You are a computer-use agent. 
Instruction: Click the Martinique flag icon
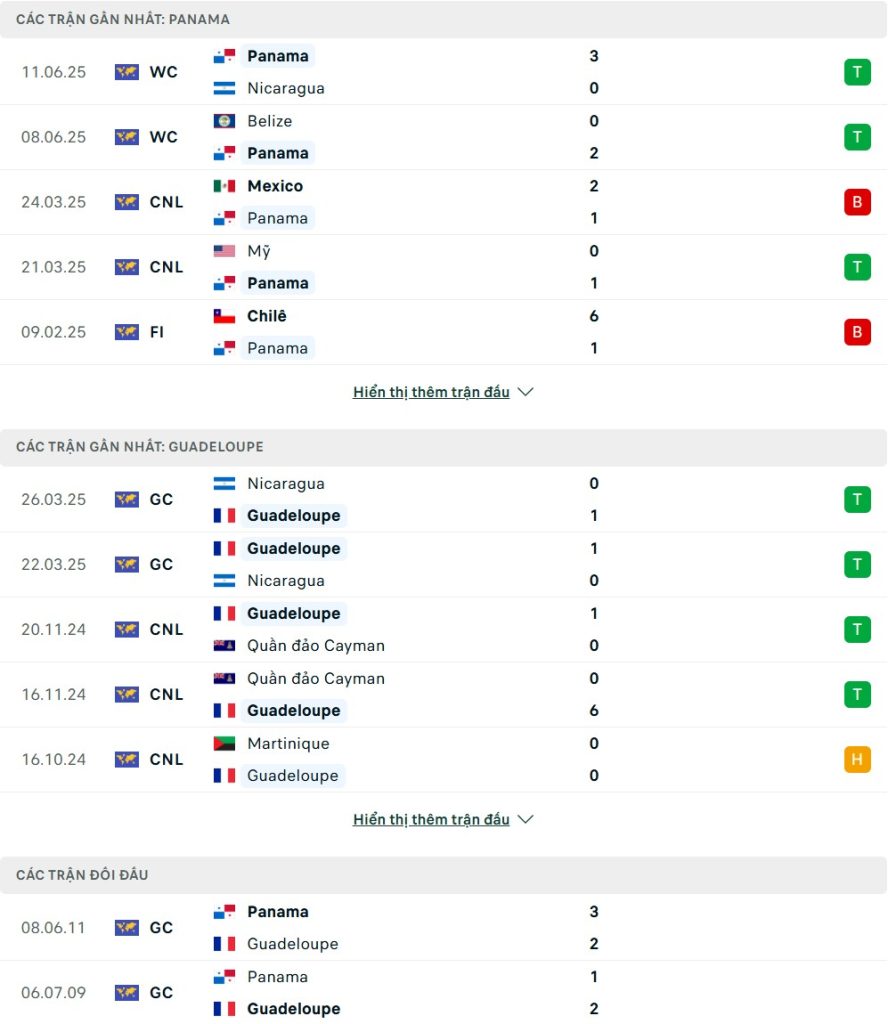224,743
